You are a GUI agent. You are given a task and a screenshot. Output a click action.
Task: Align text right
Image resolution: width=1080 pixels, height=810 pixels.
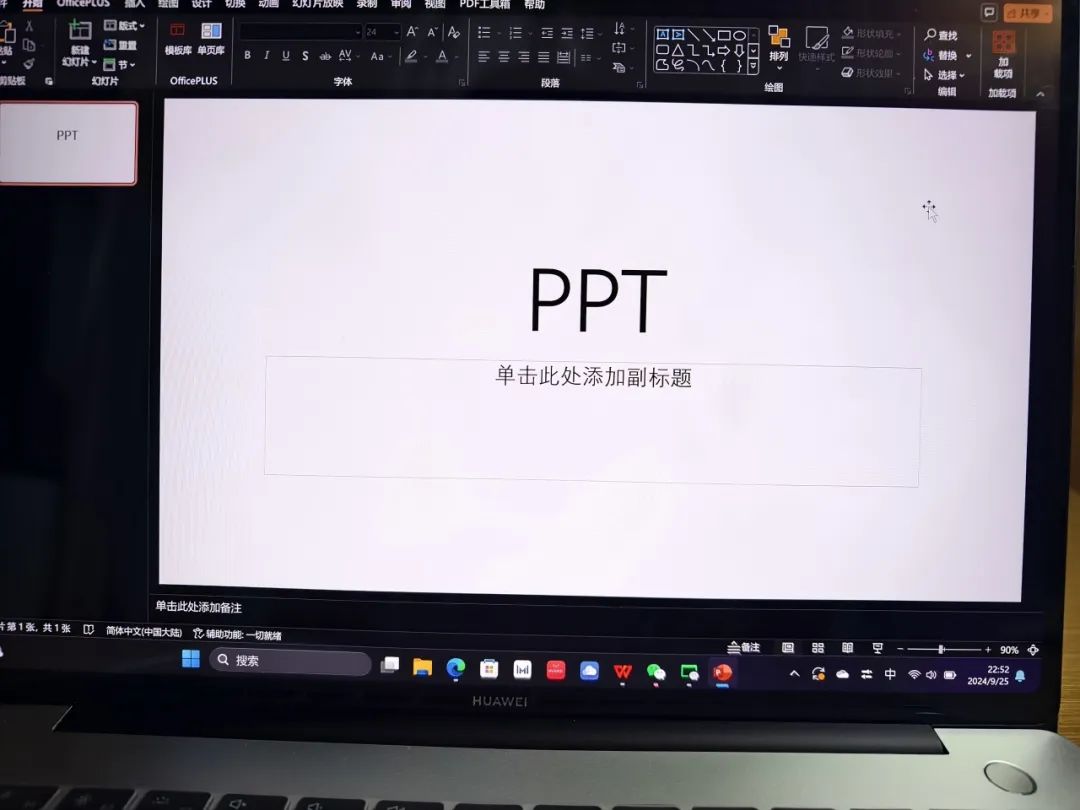pos(524,57)
